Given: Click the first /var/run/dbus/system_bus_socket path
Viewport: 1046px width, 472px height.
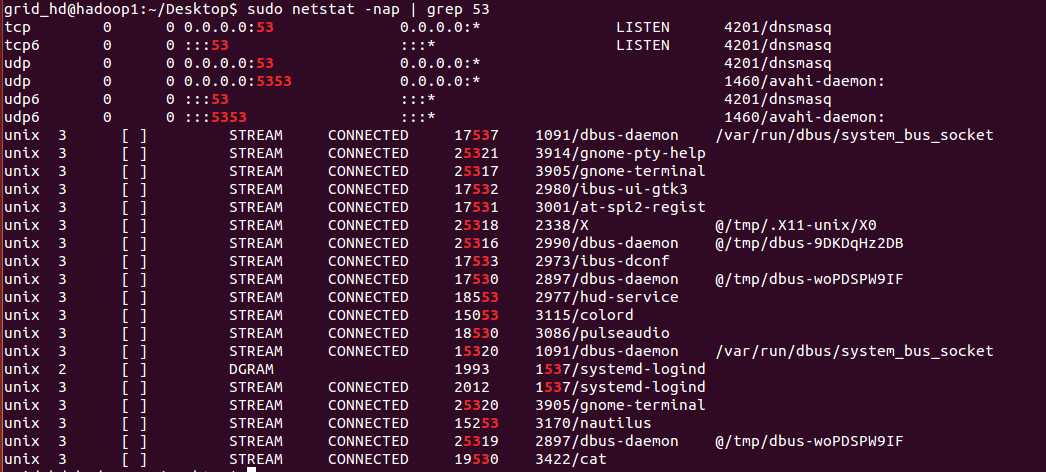Looking at the screenshot, I should tap(854, 135).
